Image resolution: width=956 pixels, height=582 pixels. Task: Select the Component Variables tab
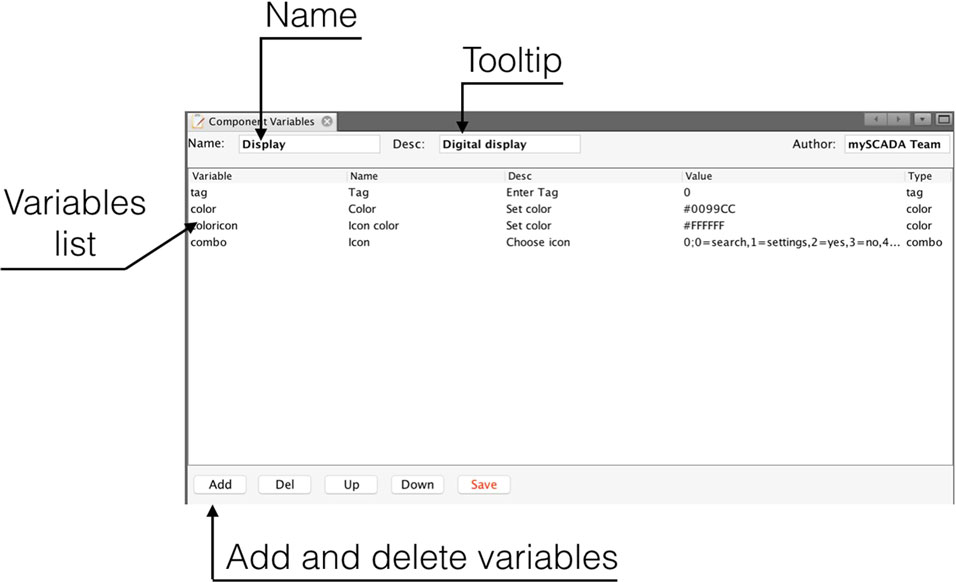pyautogui.click(x=262, y=121)
